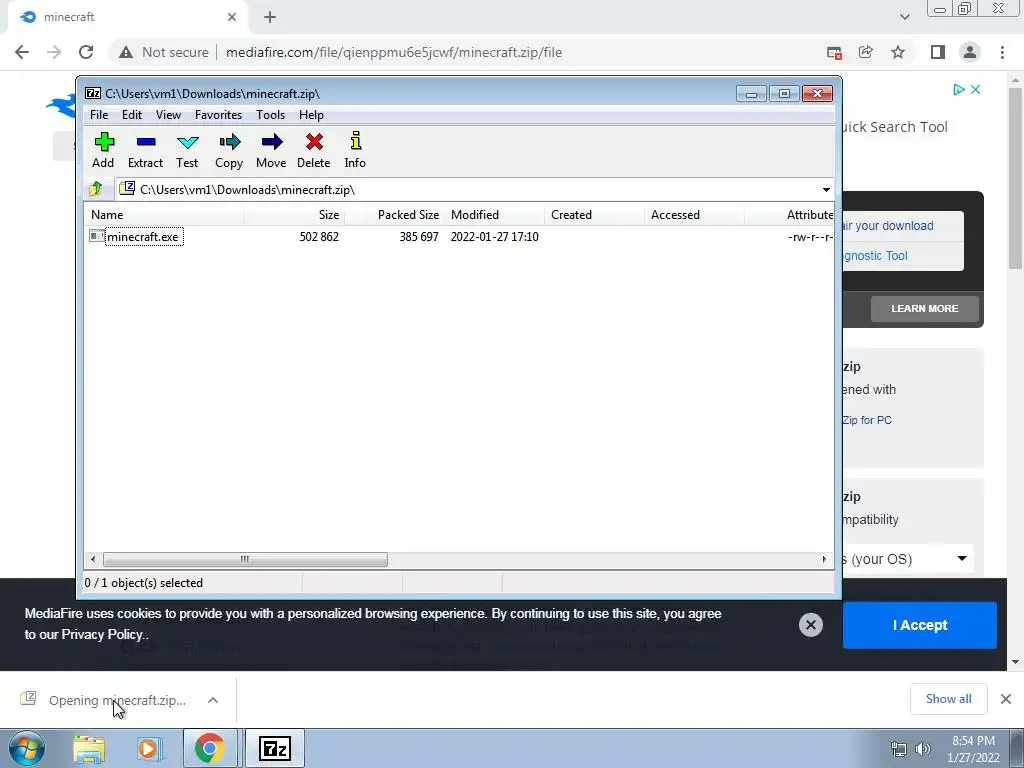Click the Zip for PC link
This screenshot has height=768, width=1024.
867,420
